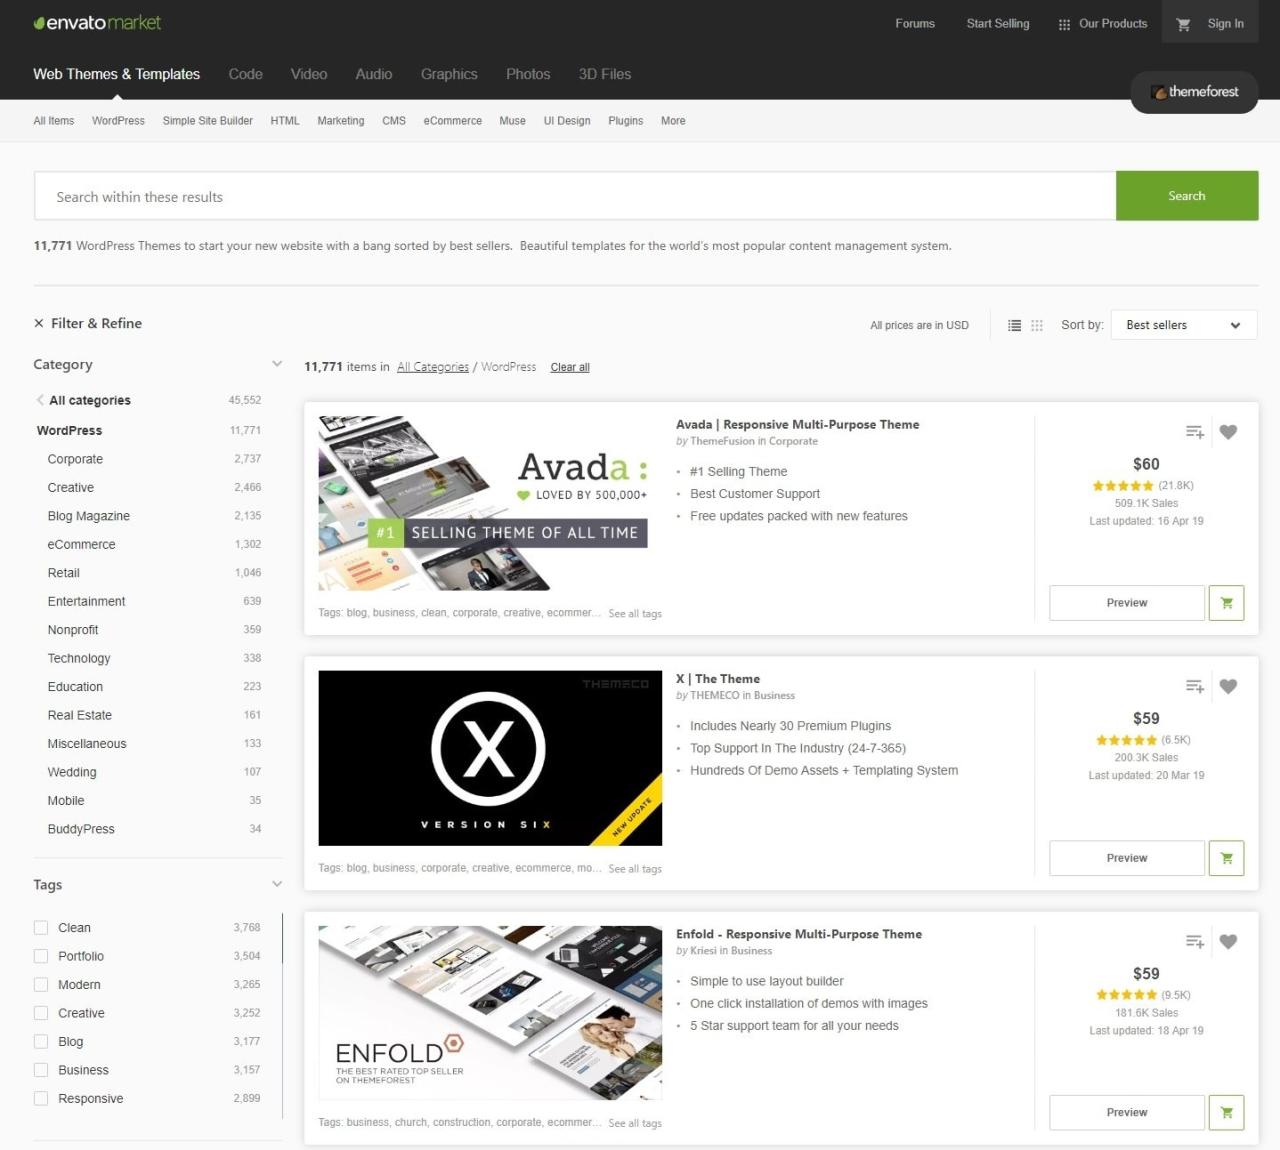Favorite the Avada theme heart icon
1280x1150 pixels.
[1228, 432]
